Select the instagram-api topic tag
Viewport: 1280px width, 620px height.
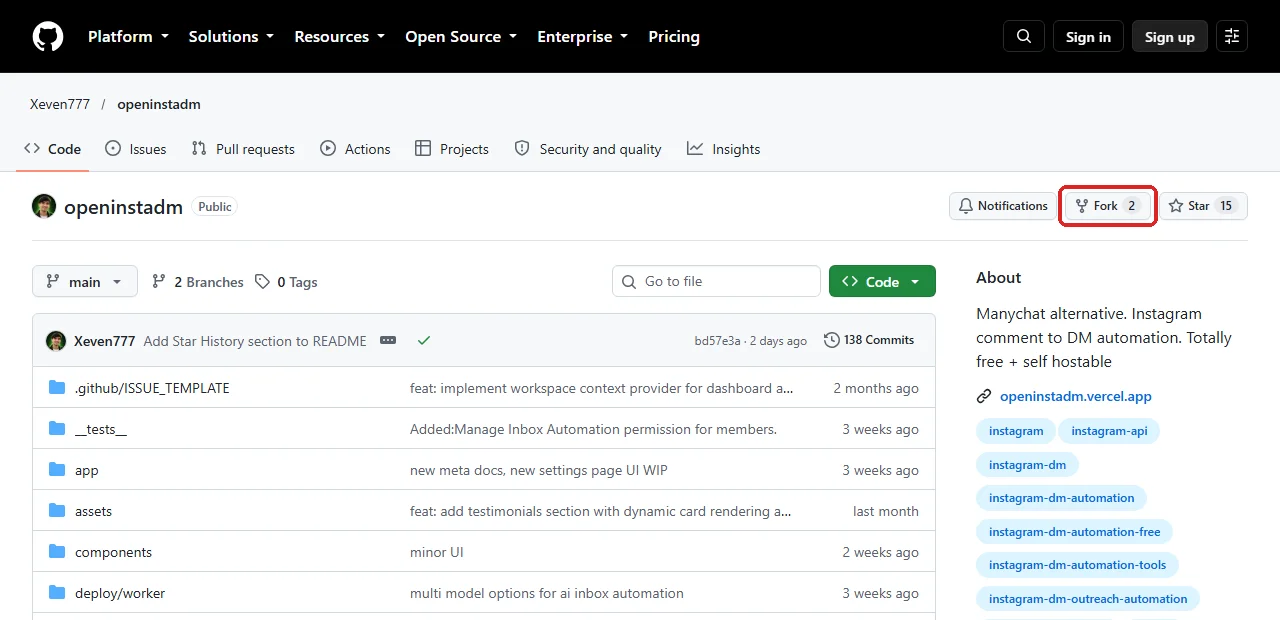pos(1110,431)
